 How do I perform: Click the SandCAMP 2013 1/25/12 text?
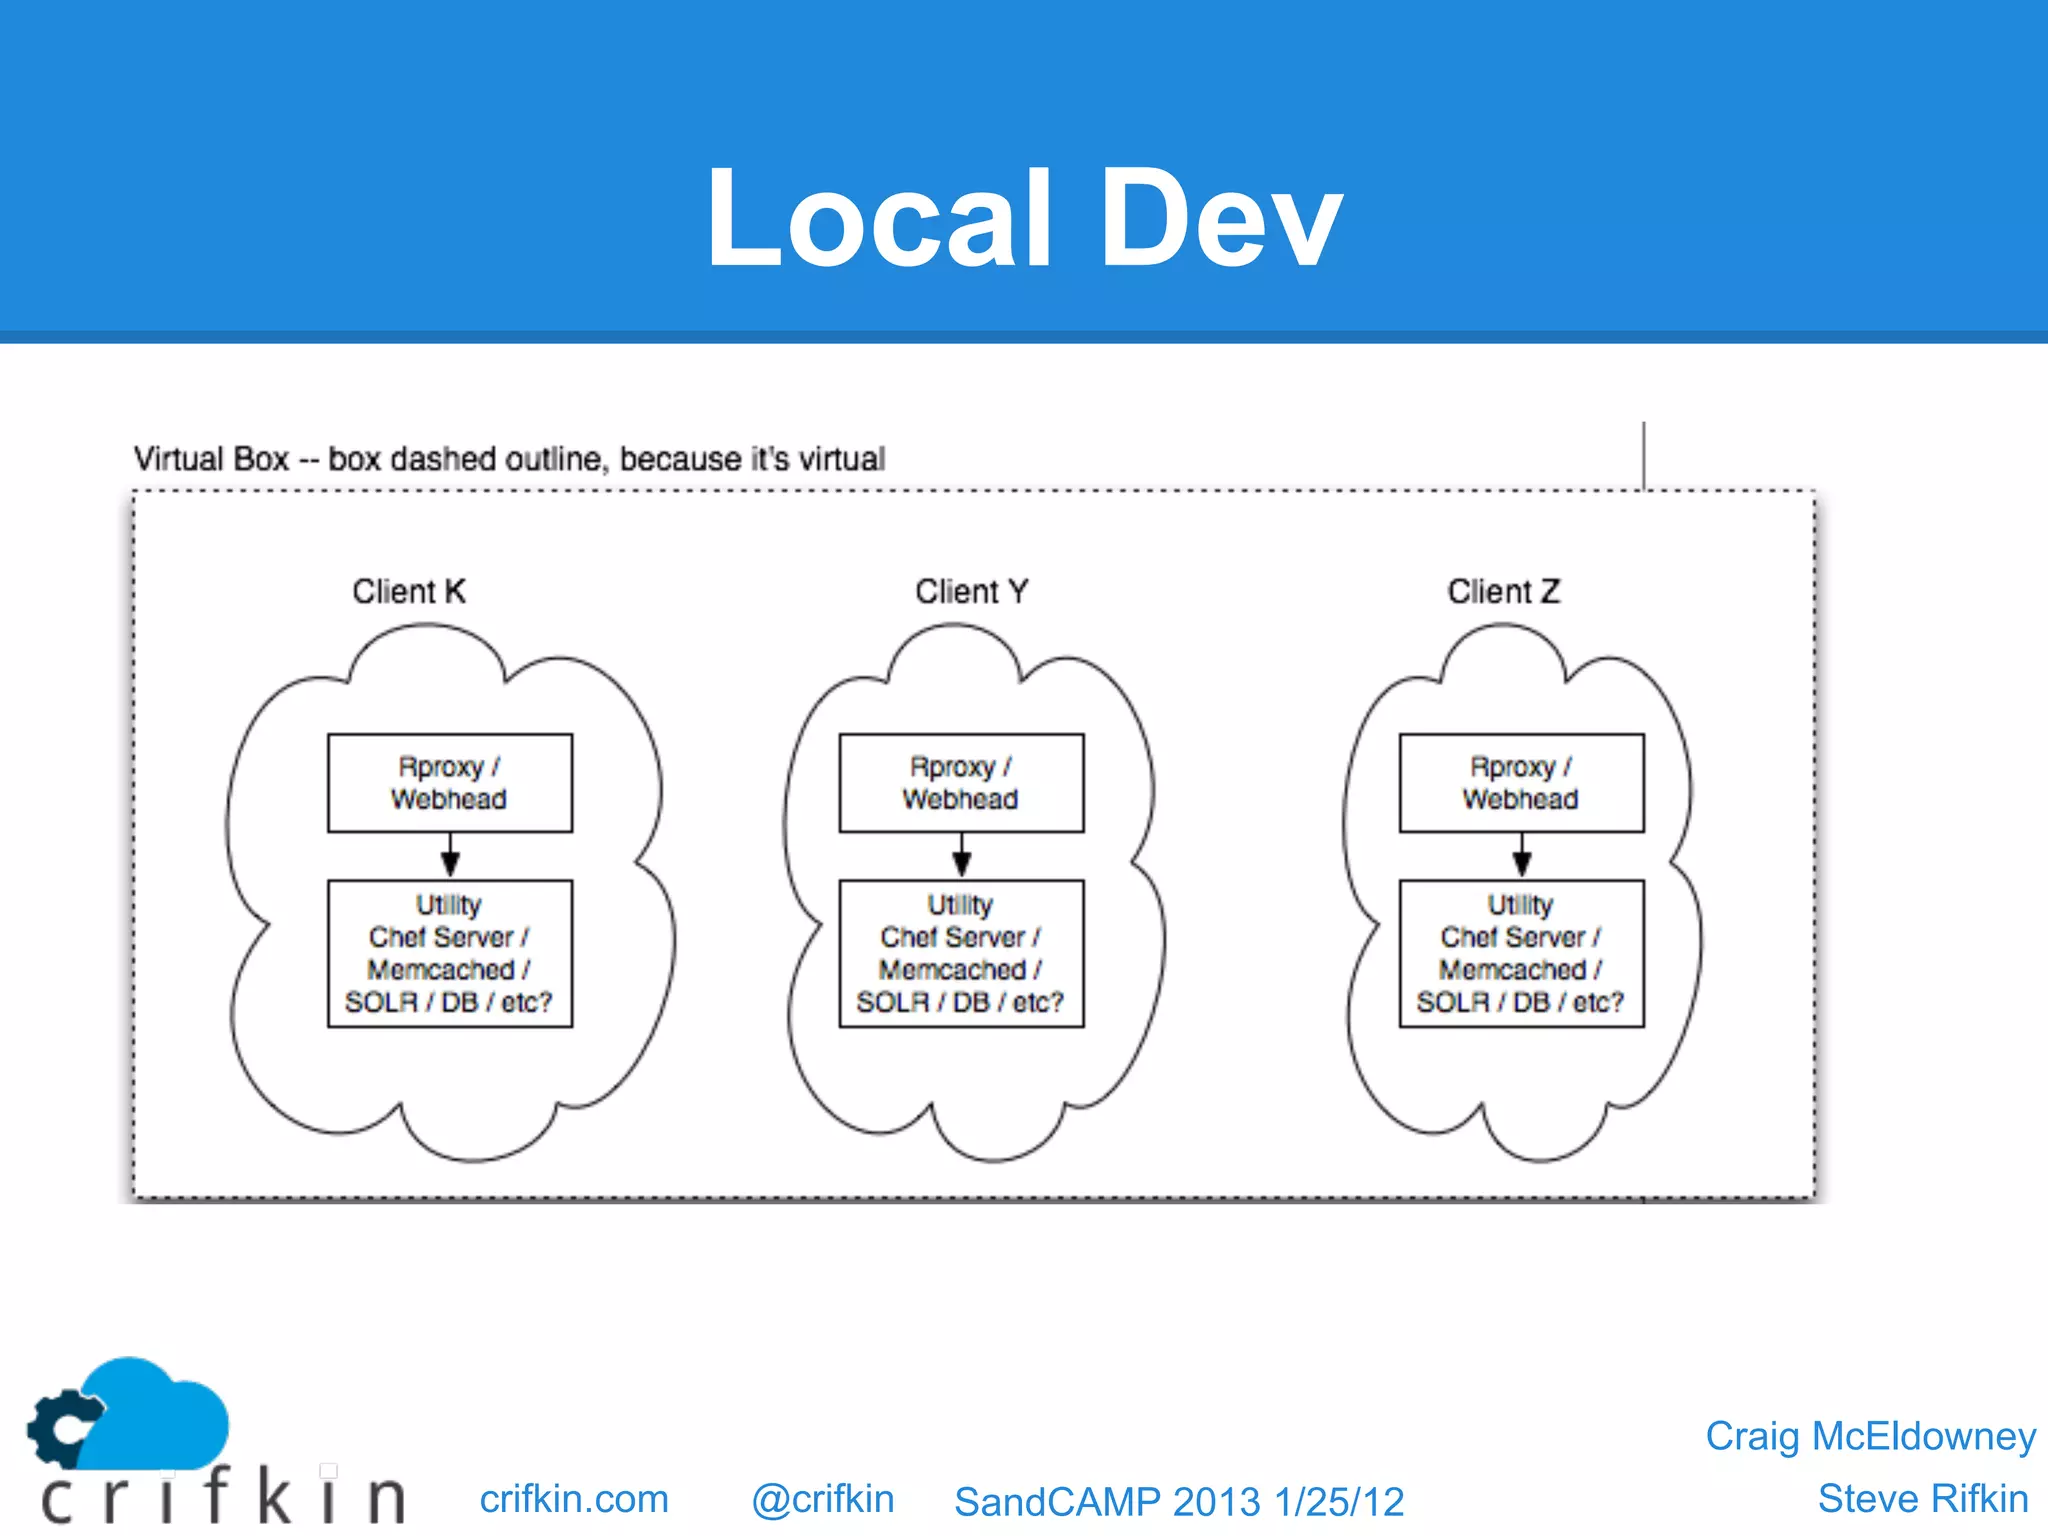(x=1179, y=1502)
